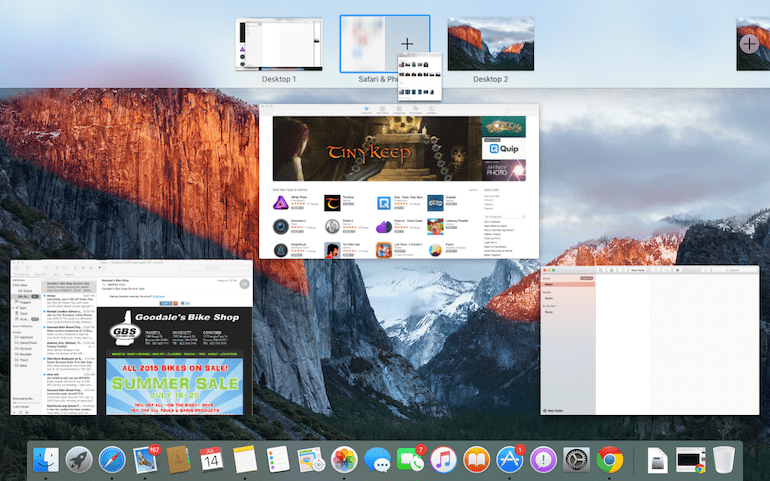This screenshot has height=481, width=770.
Task: Open iBooks orange book icon
Action: (477, 460)
